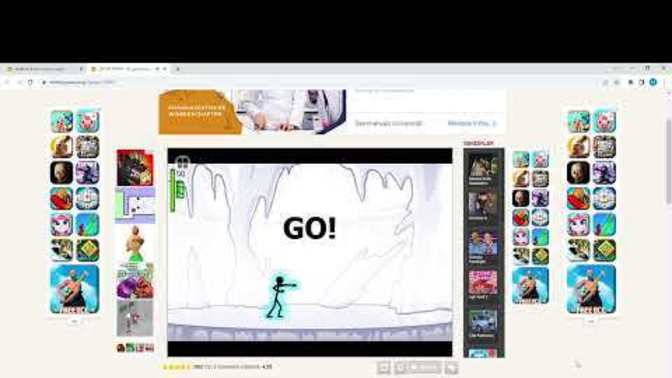Open the green diamond game tile in left sidebar

tap(88, 250)
